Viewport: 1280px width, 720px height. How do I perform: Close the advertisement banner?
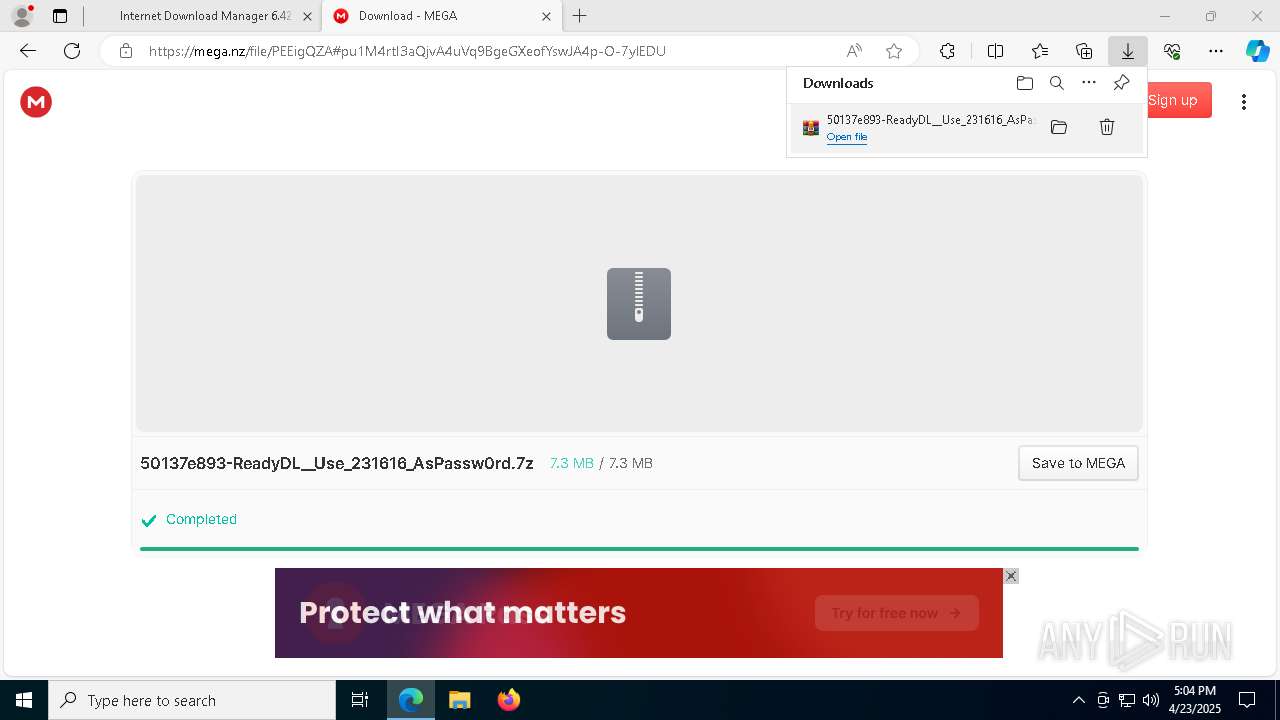pos(1011,576)
